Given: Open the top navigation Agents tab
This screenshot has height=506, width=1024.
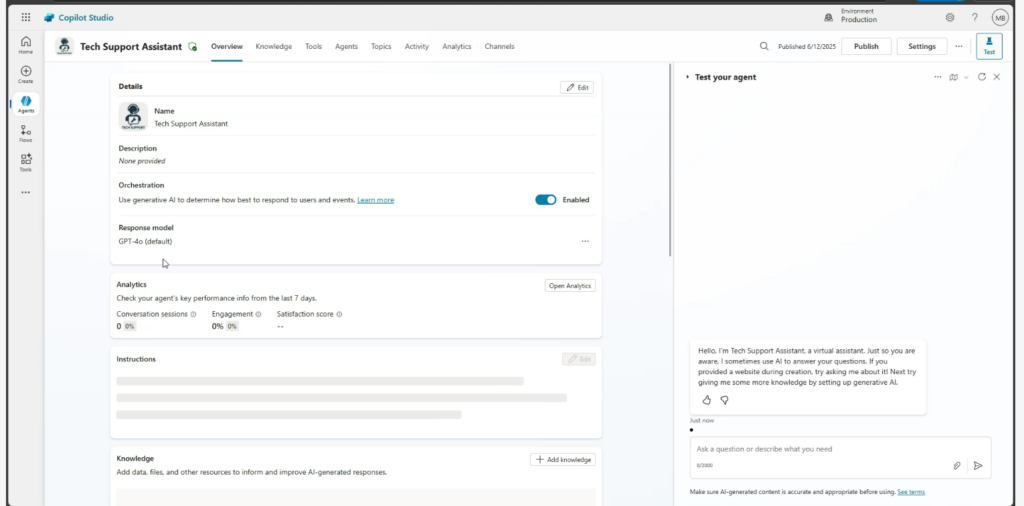Looking at the screenshot, I should tap(346, 46).
